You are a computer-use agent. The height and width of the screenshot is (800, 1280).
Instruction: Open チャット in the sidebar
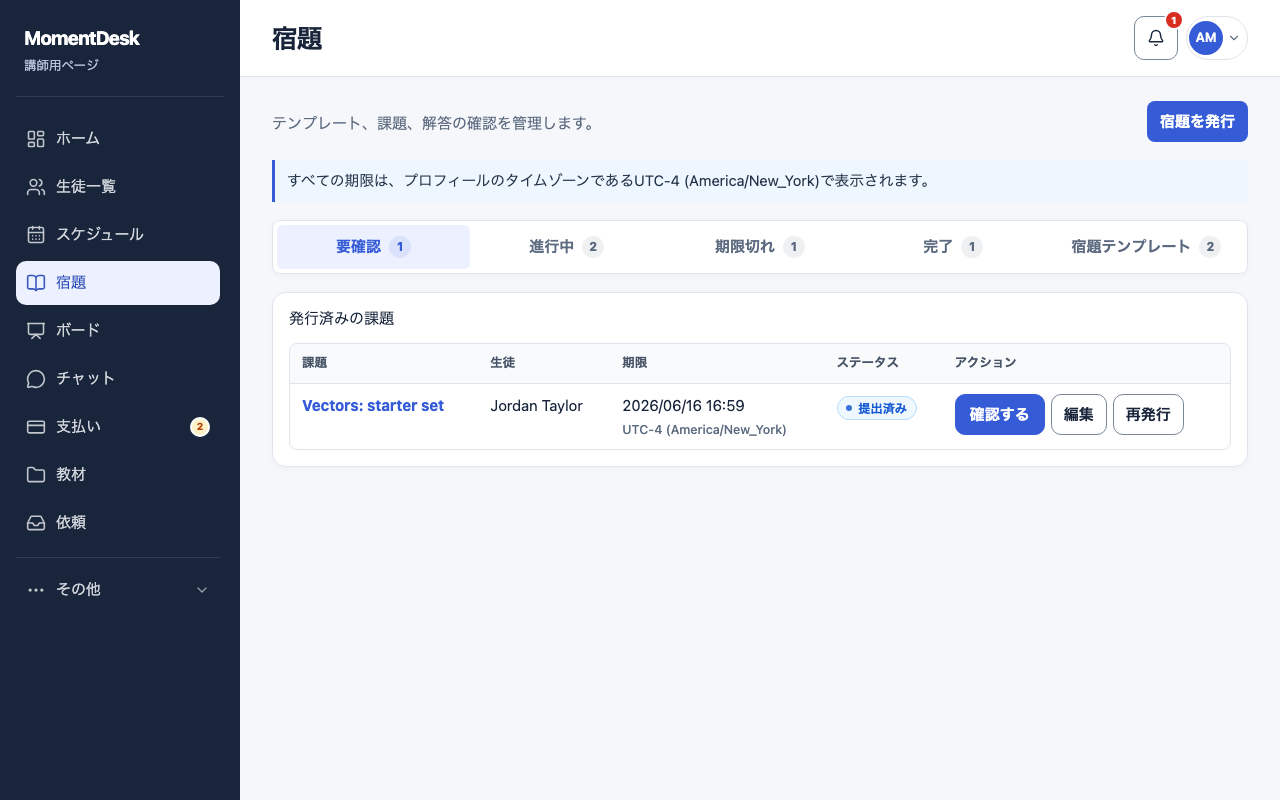point(118,379)
